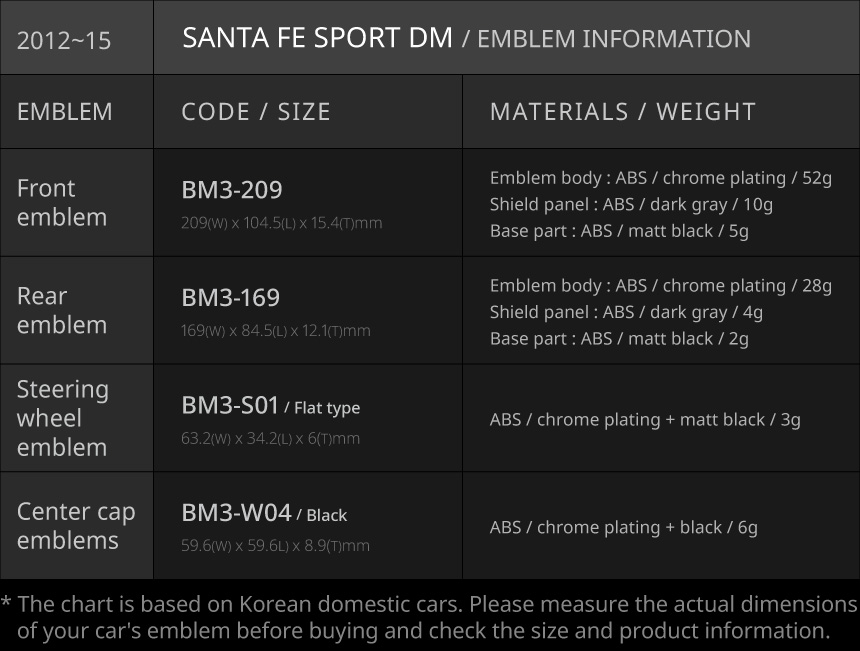Click the Center cap emblems row label
This screenshot has width=860, height=651.
pos(76,526)
